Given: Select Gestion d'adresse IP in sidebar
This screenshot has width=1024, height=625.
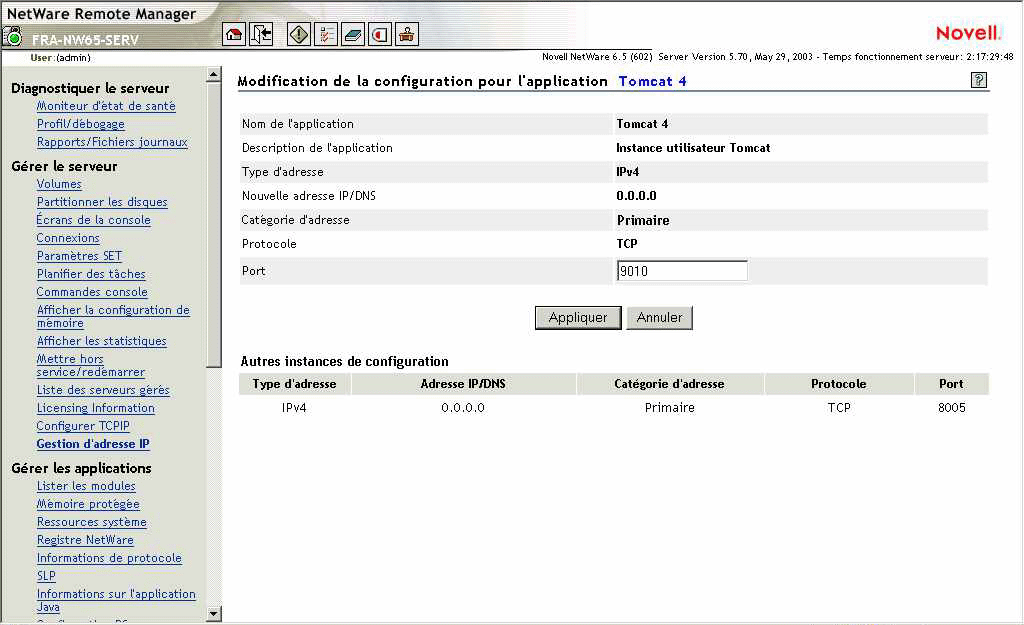Looking at the screenshot, I should 93,443.
